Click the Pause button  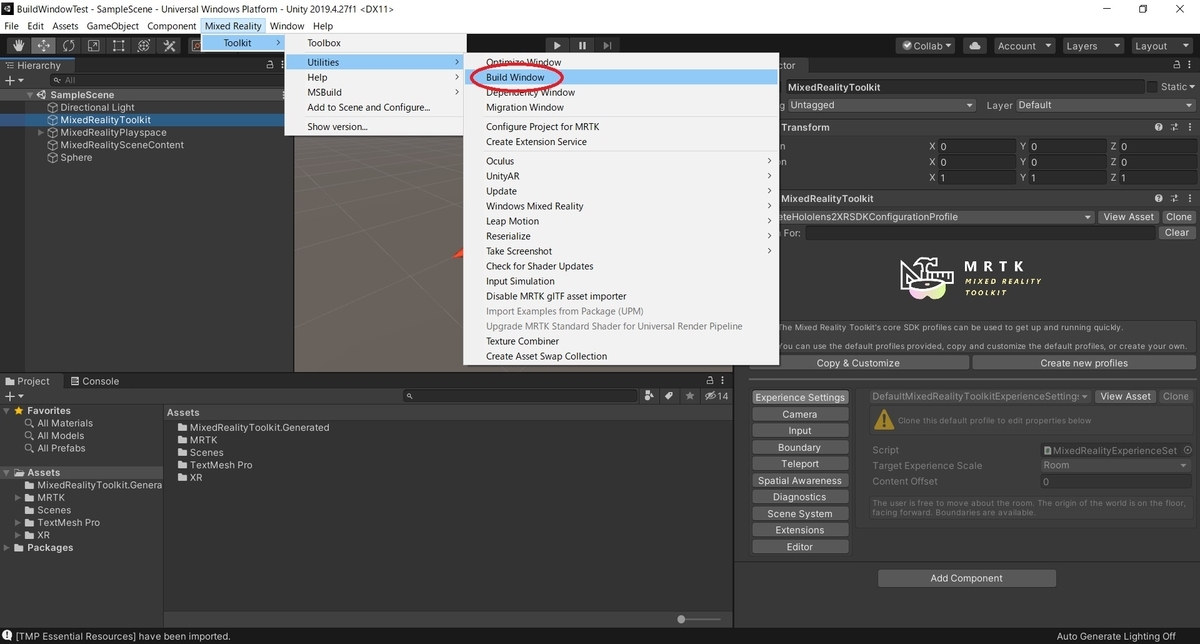(x=582, y=46)
